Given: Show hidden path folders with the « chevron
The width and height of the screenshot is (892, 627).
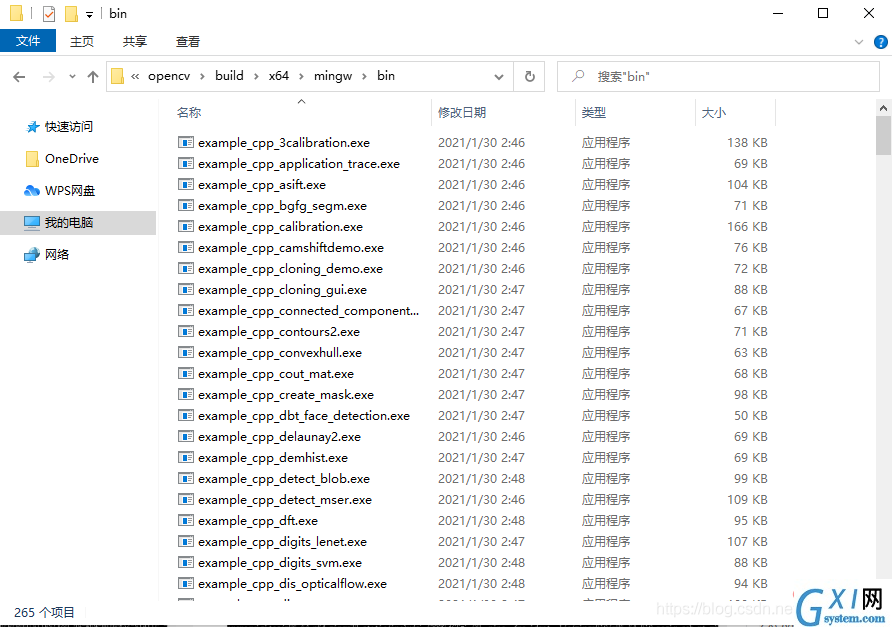Looking at the screenshot, I should click(135, 76).
